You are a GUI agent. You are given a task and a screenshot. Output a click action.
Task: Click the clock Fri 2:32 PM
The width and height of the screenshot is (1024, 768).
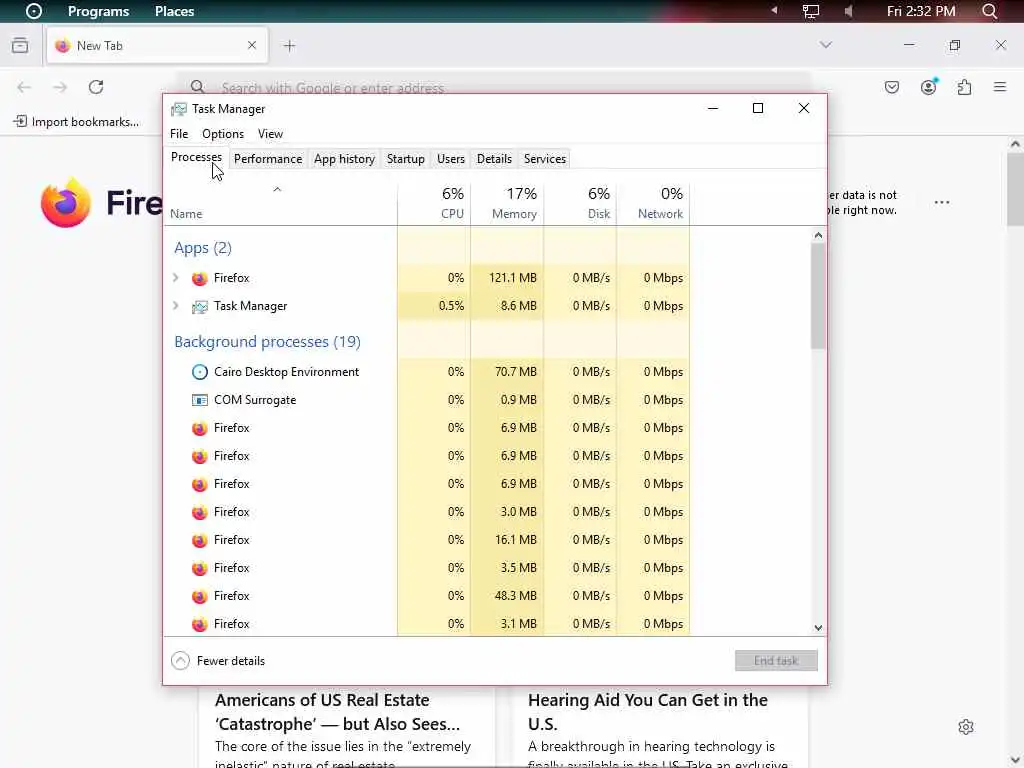921,11
